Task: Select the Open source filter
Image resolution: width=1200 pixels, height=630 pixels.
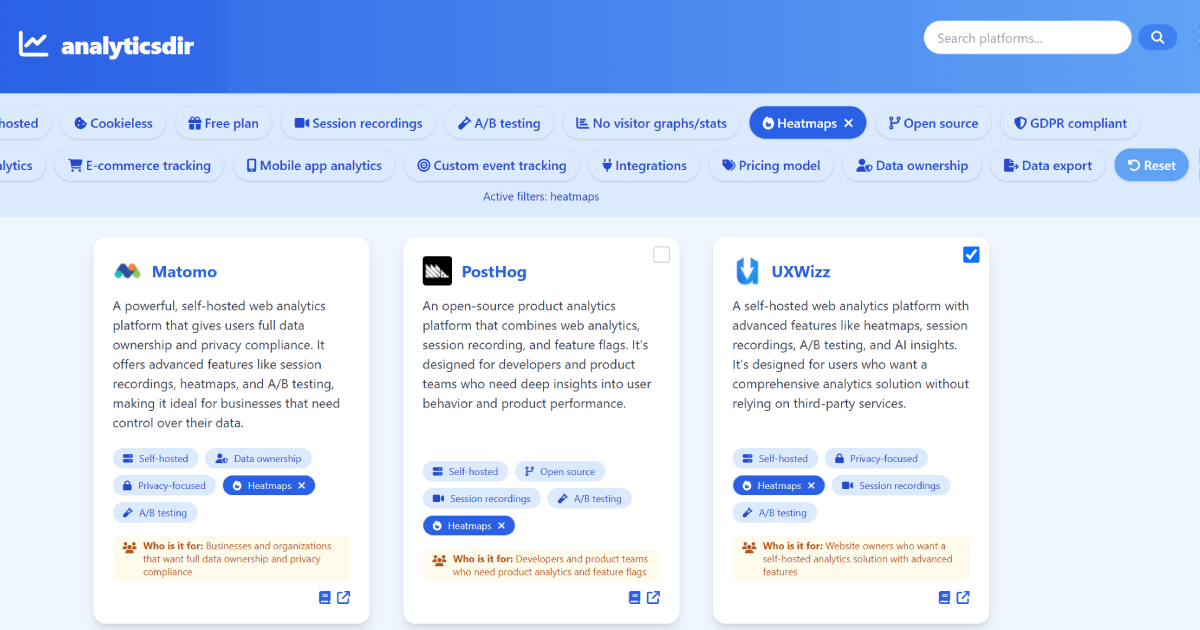Action: (933, 124)
